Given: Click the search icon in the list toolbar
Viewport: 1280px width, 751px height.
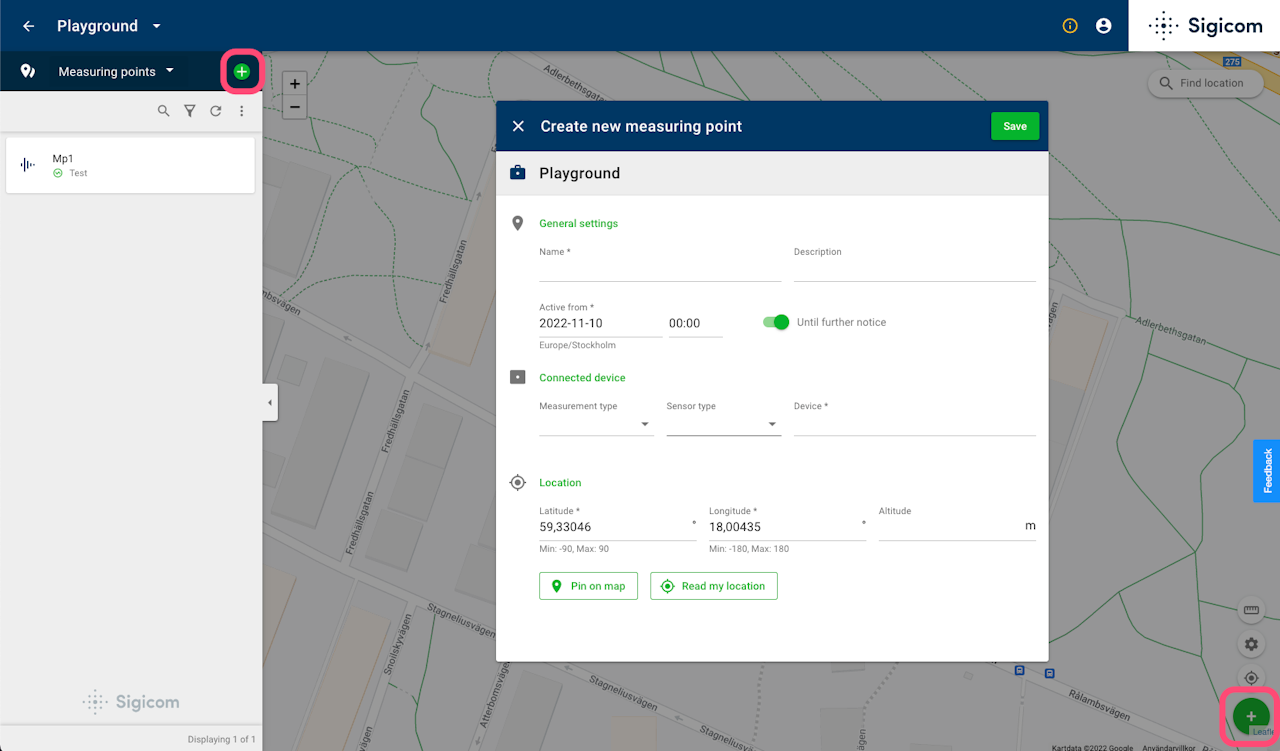Looking at the screenshot, I should (164, 111).
